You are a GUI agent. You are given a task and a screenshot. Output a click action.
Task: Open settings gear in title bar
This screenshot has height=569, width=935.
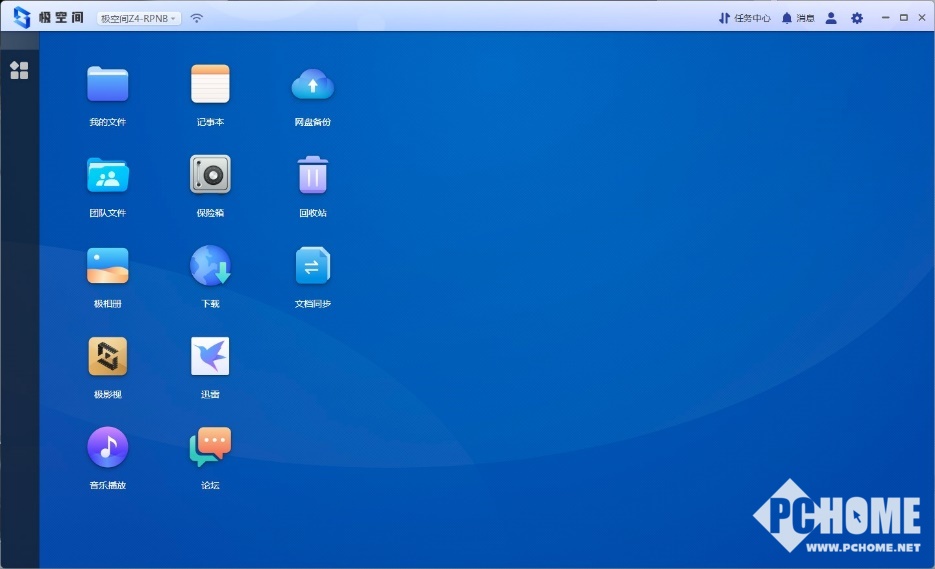pyautogui.click(x=857, y=18)
